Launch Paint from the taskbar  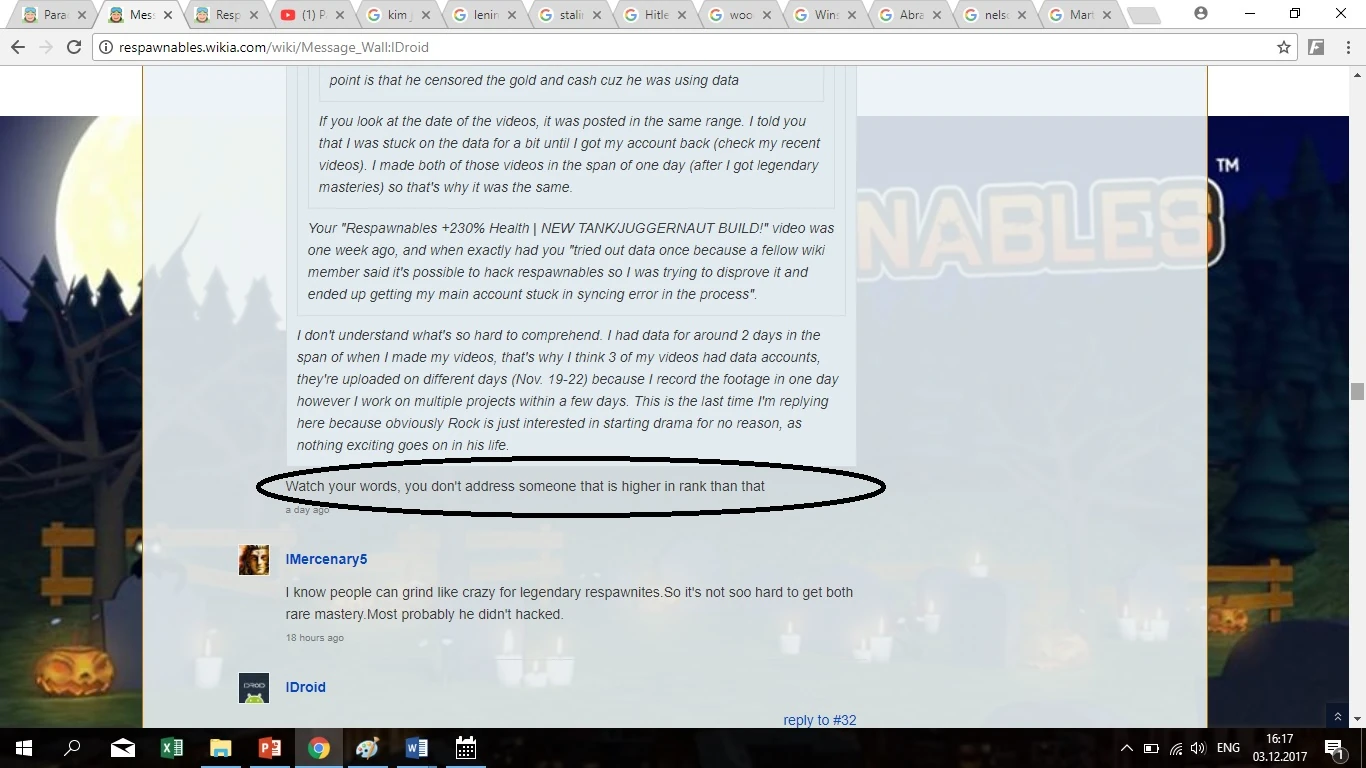point(368,748)
